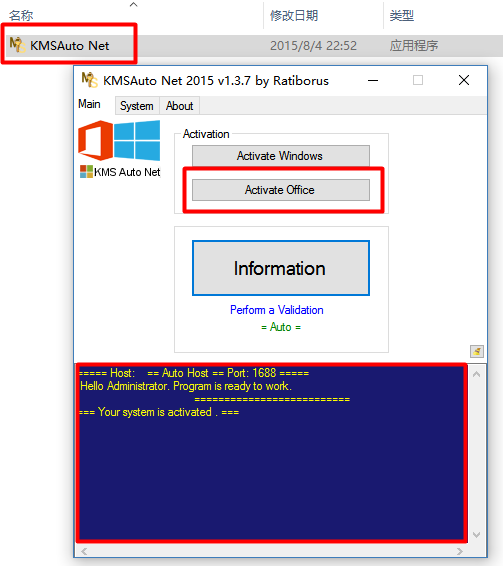Screen dimensions: 503x566
Task: Click the KMSAuto icon in title bar
Action: 89,80
